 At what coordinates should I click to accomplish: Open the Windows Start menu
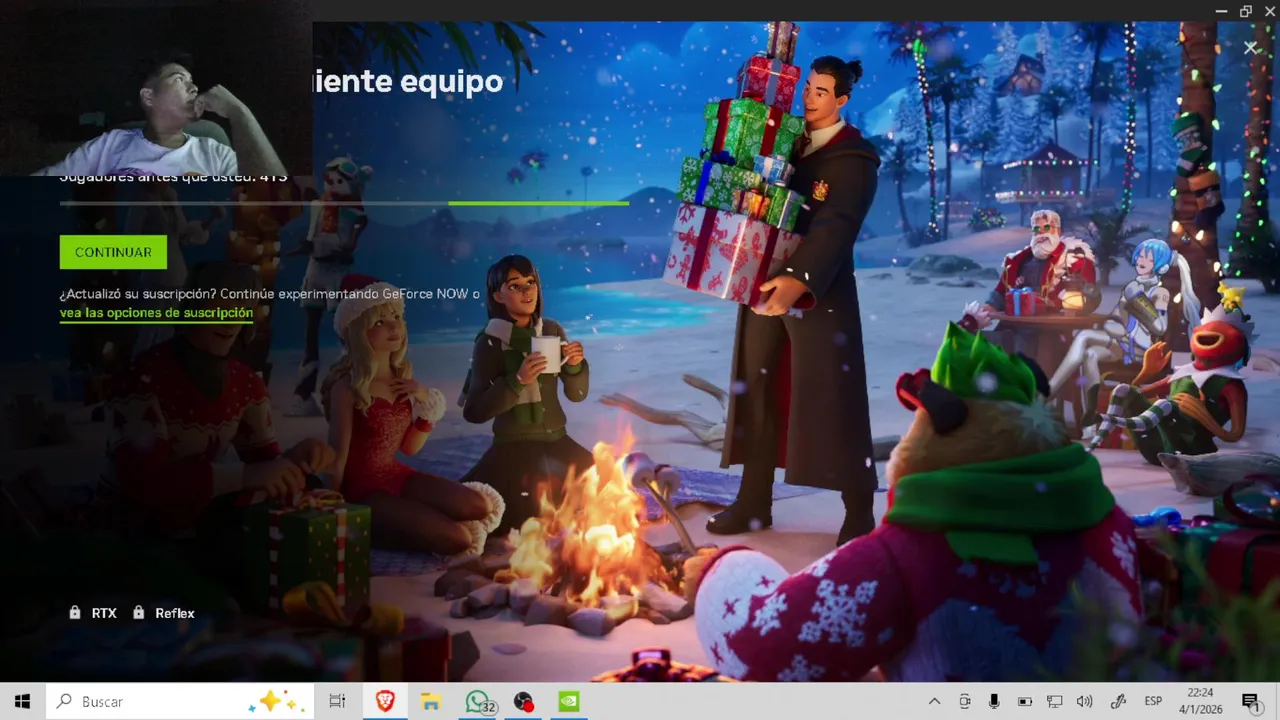(x=22, y=702)
